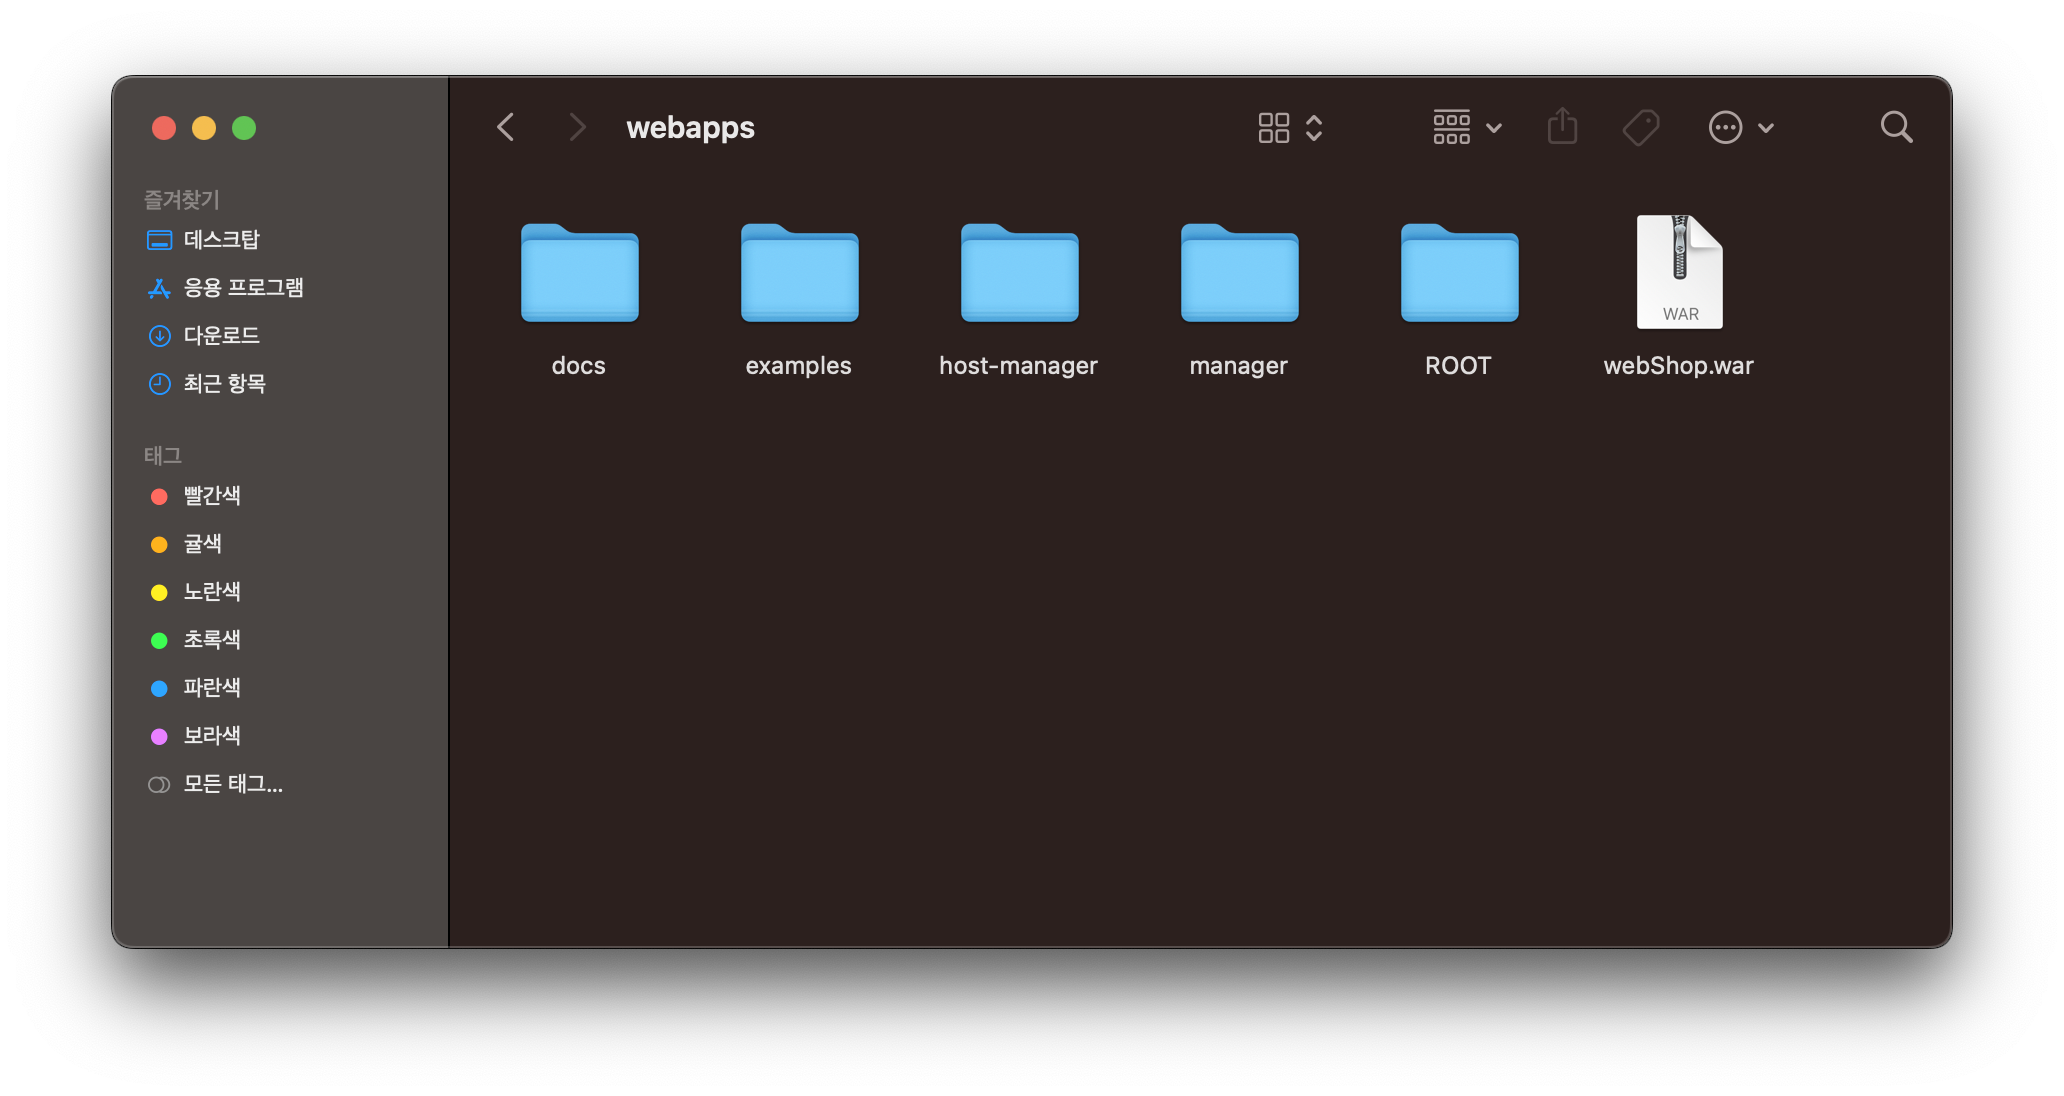This screenshot has height=1096, width=2064.
Task: Show 최근 항목 from the sidebar
Action: (x=224, y=384)
